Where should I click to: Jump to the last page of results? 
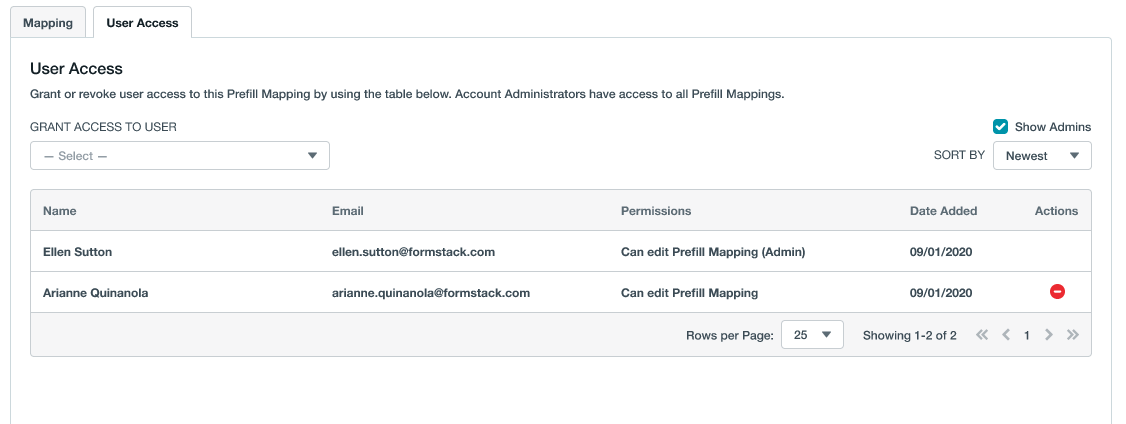tap(1072, 336)
